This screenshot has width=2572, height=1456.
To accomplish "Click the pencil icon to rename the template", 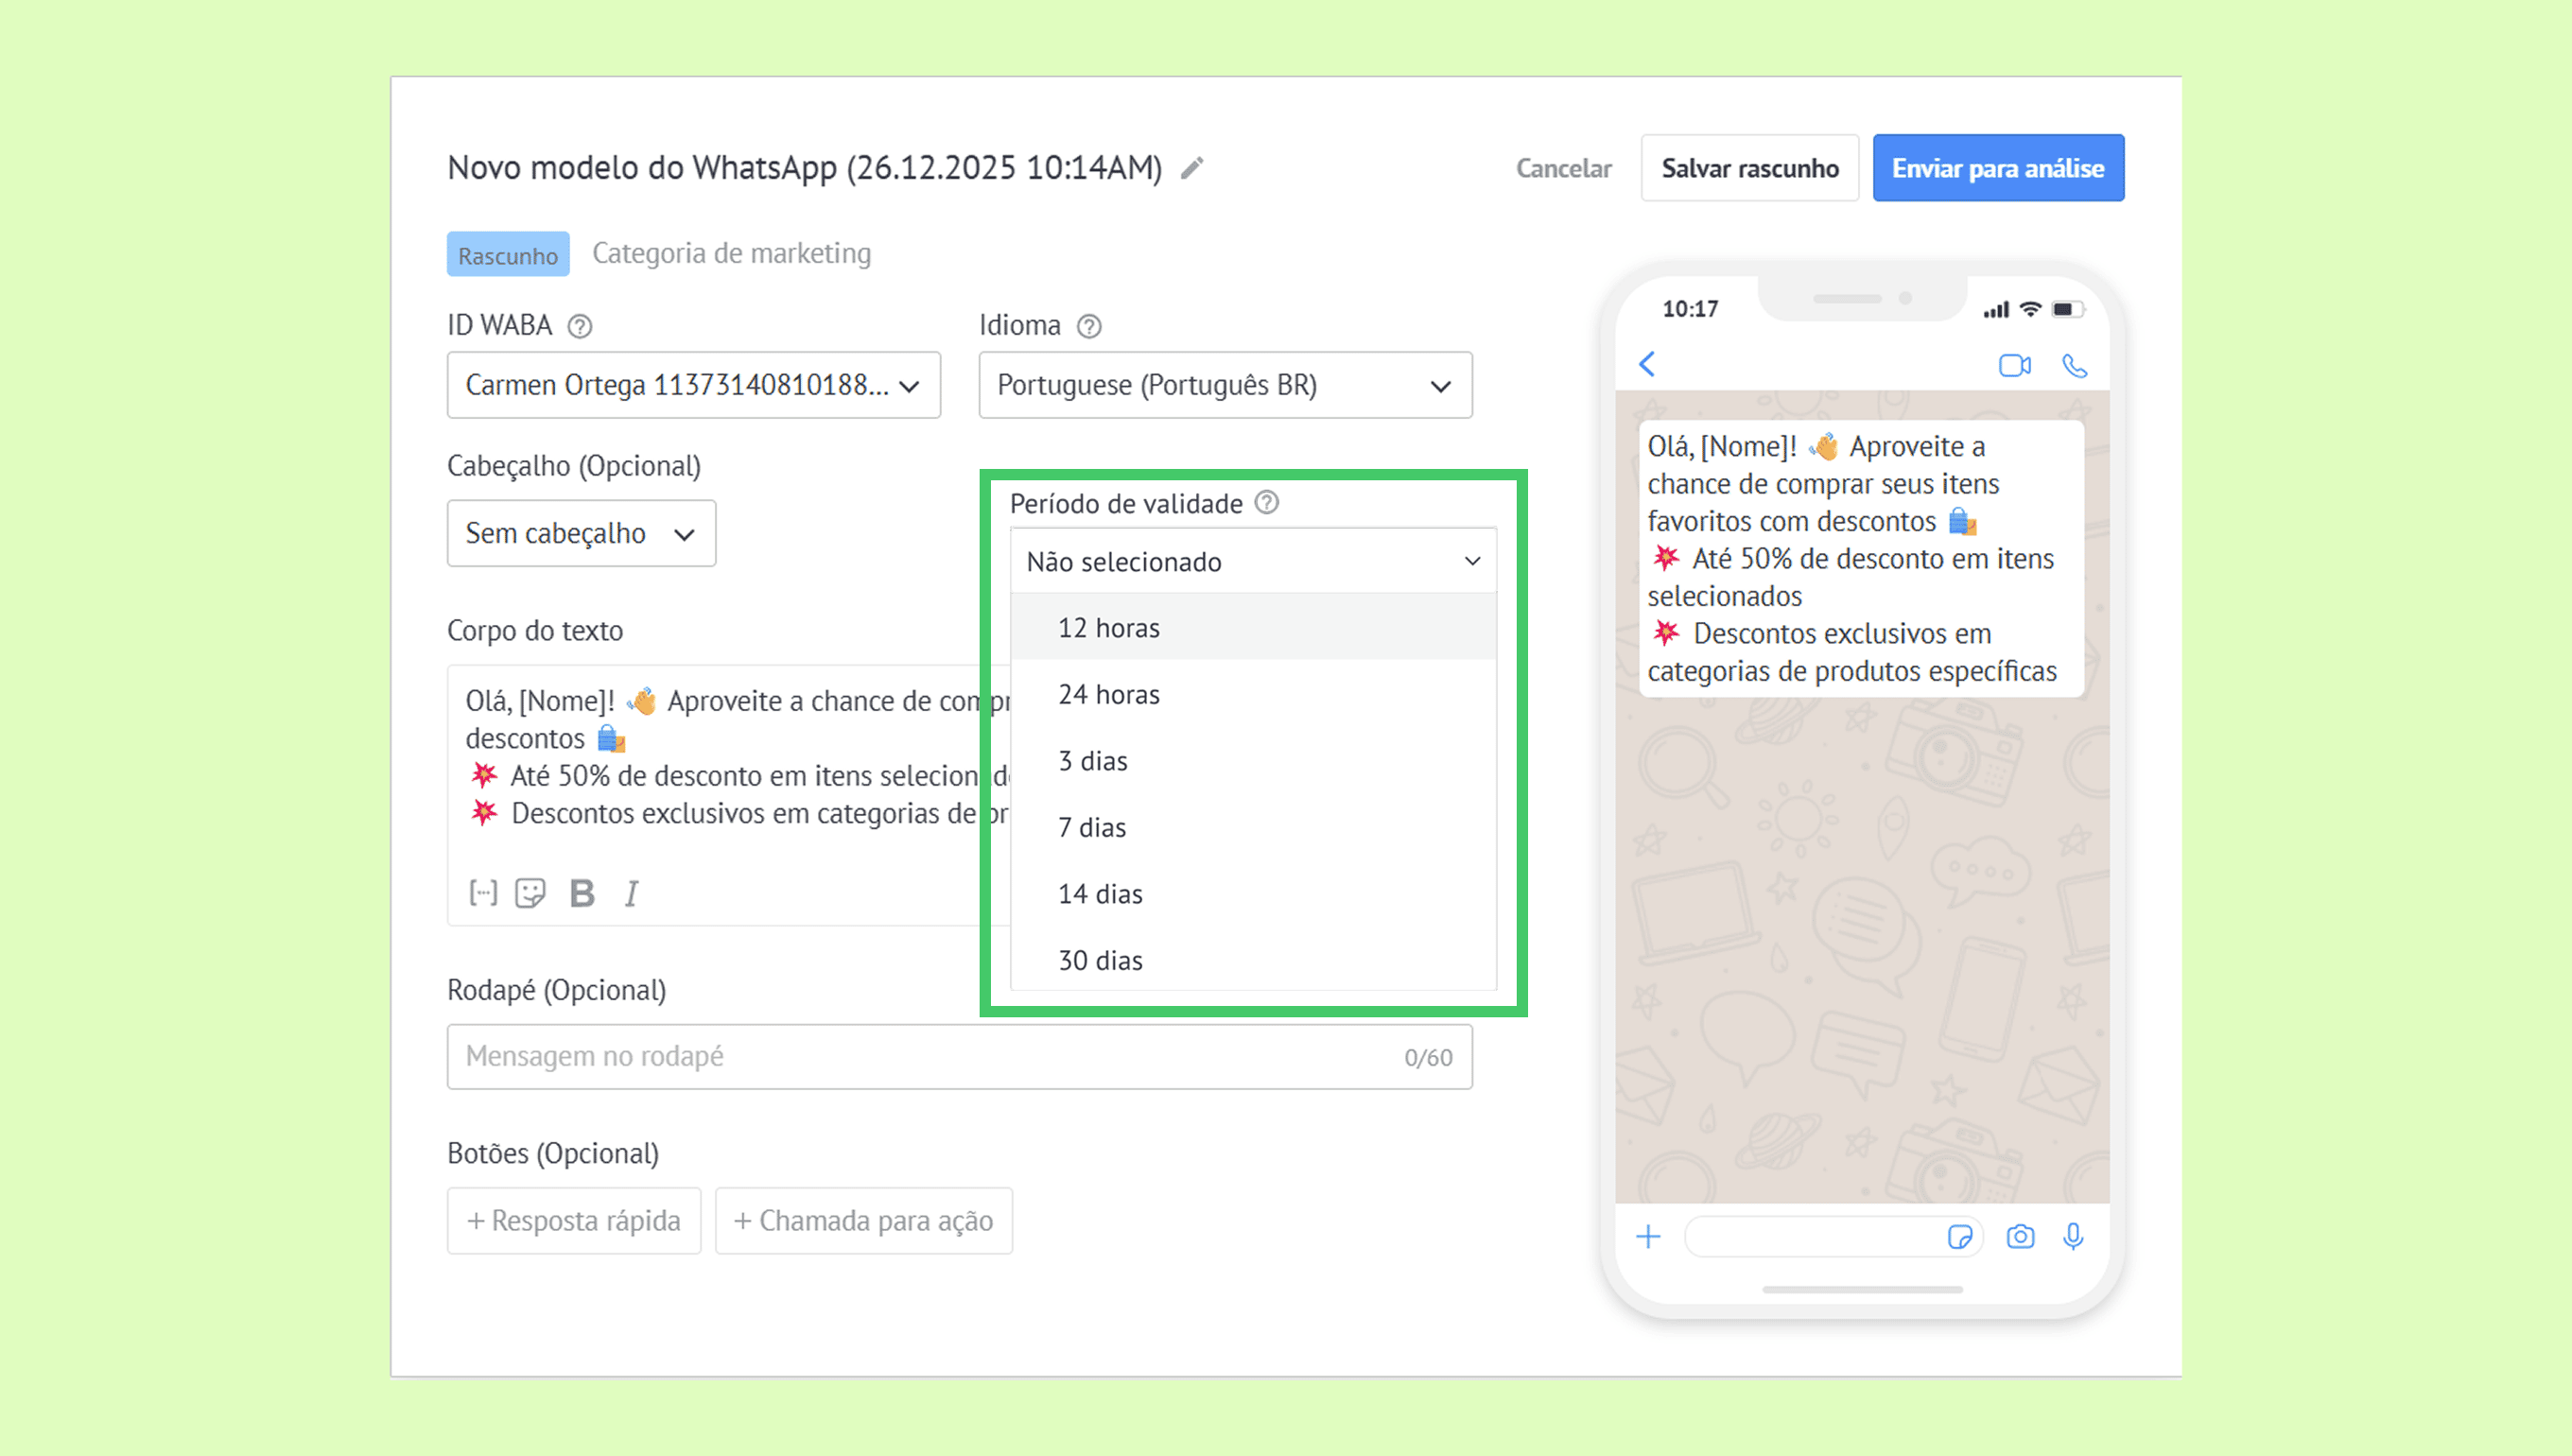I will point(1192,168).
